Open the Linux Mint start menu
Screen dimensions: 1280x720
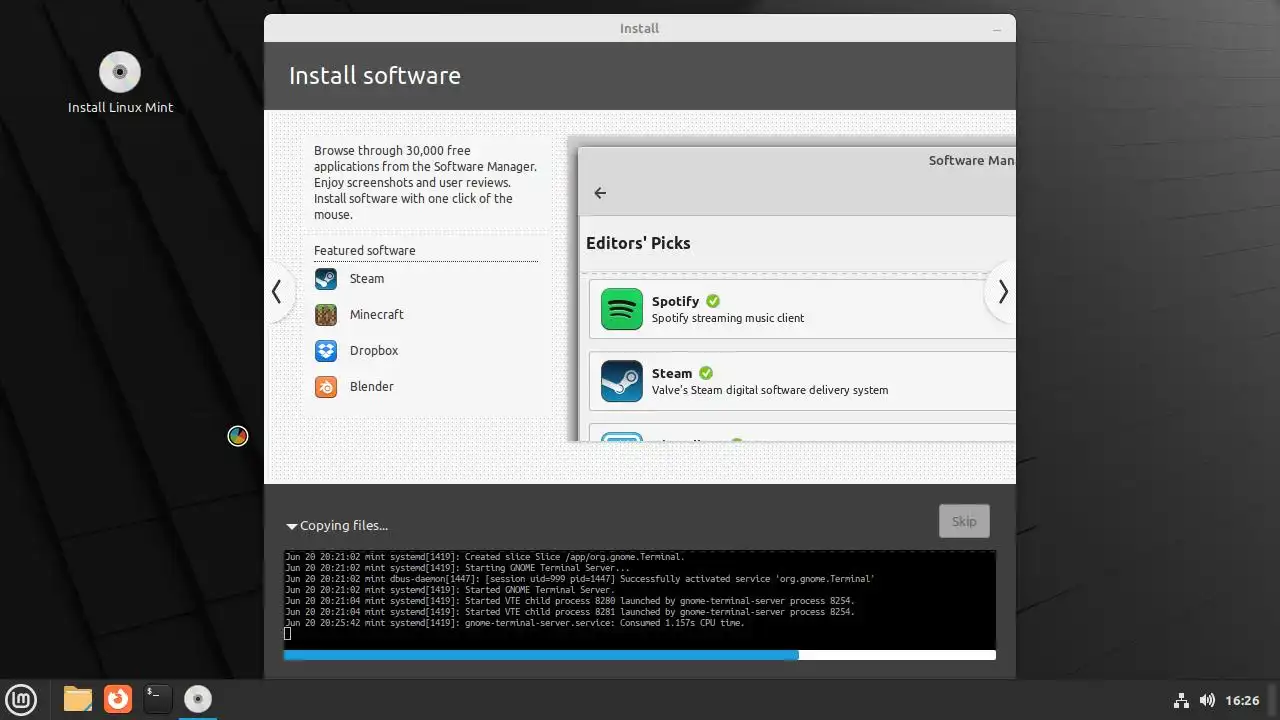21,699
